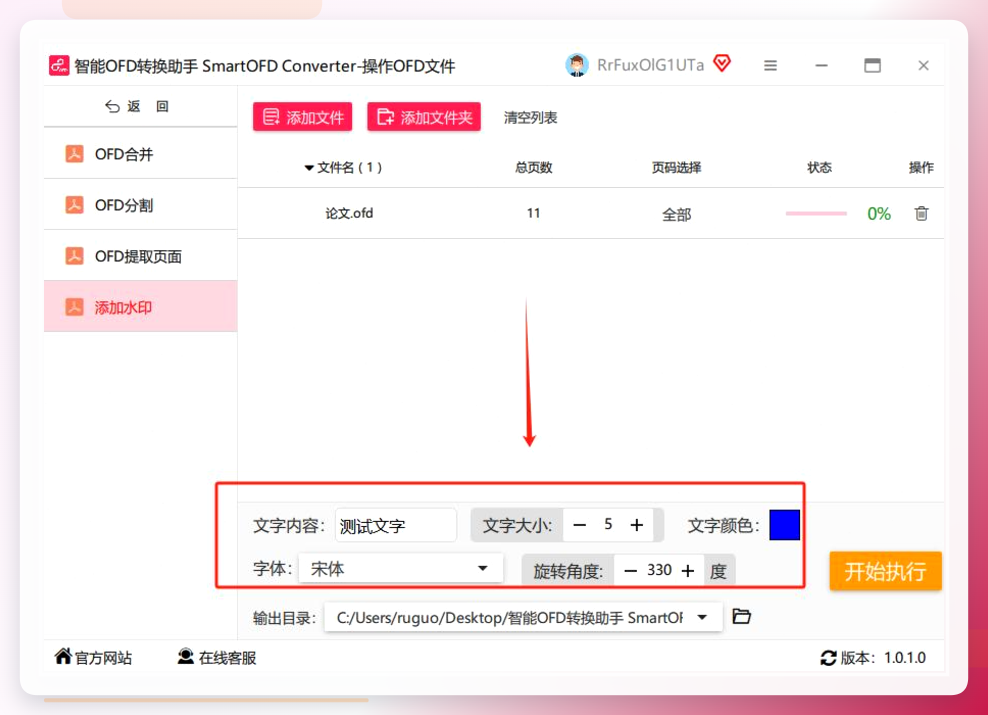
Task: Click the 版本 1.0.1.0 text
Action: (883, 658)
